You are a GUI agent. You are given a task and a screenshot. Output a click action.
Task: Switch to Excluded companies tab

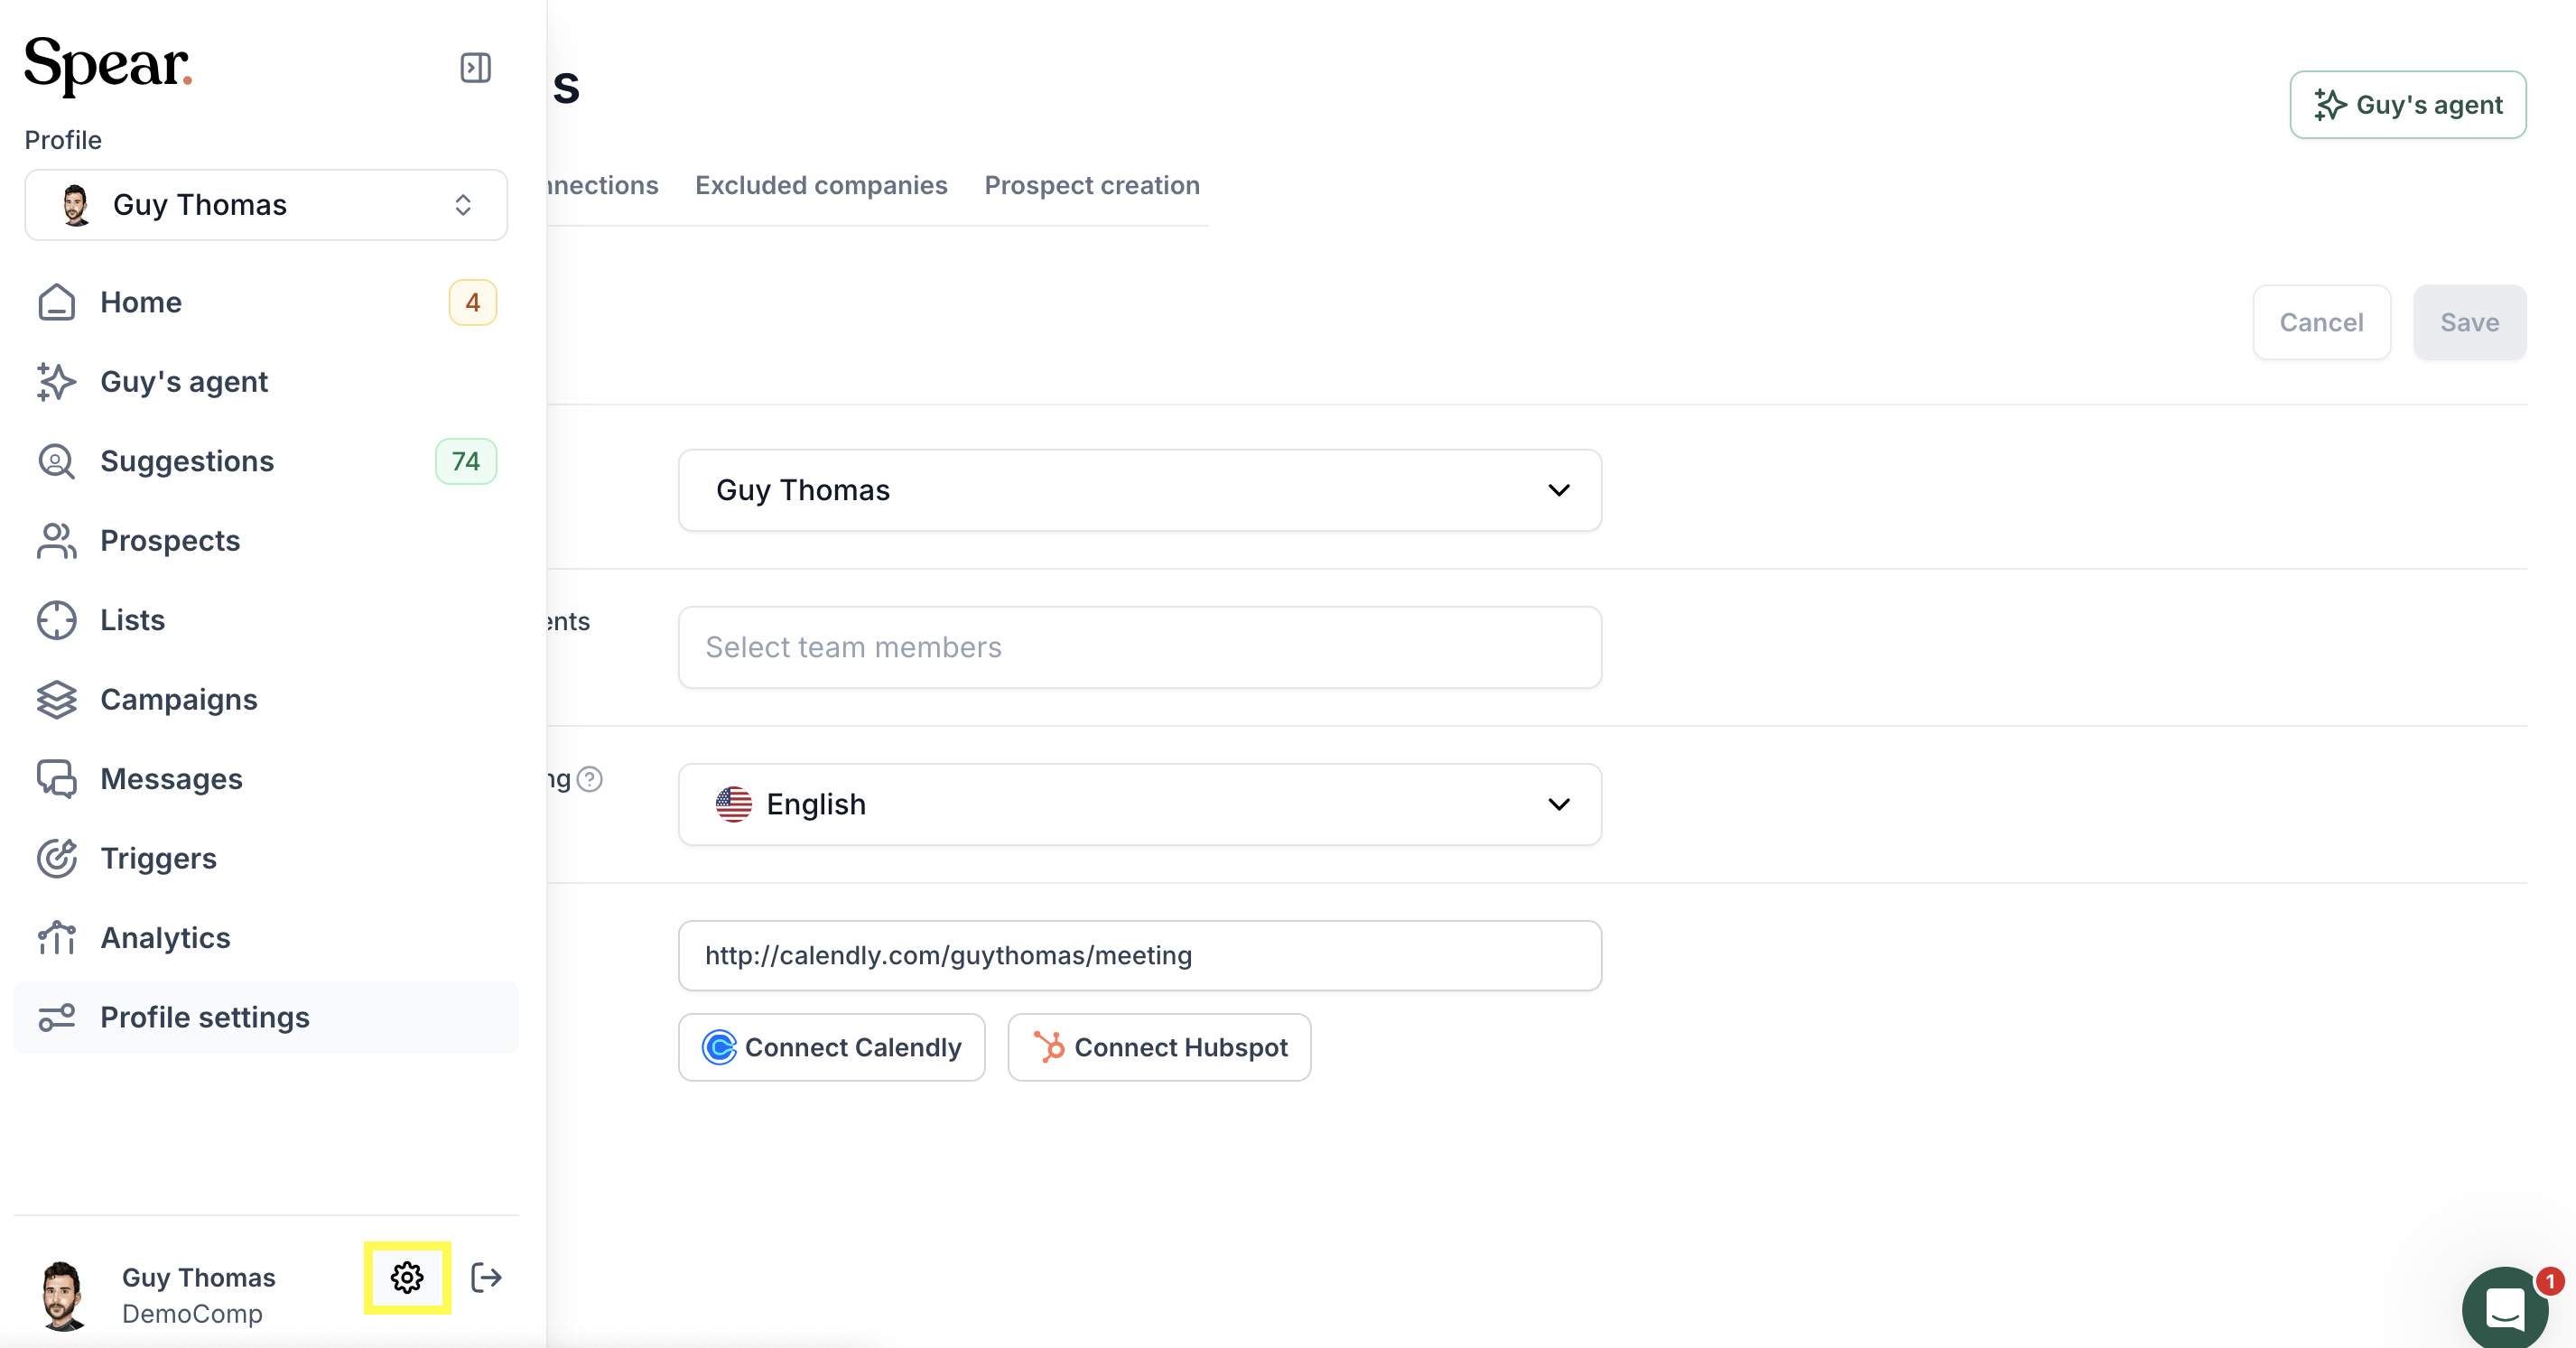(821, 185)
